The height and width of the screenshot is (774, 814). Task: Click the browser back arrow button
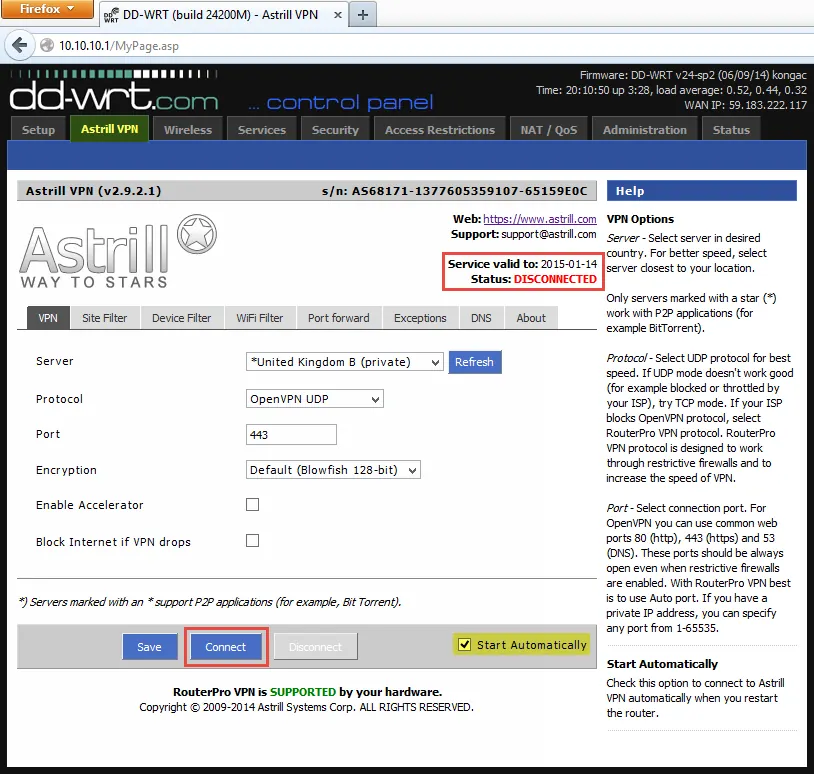click(x=19, y=46)
